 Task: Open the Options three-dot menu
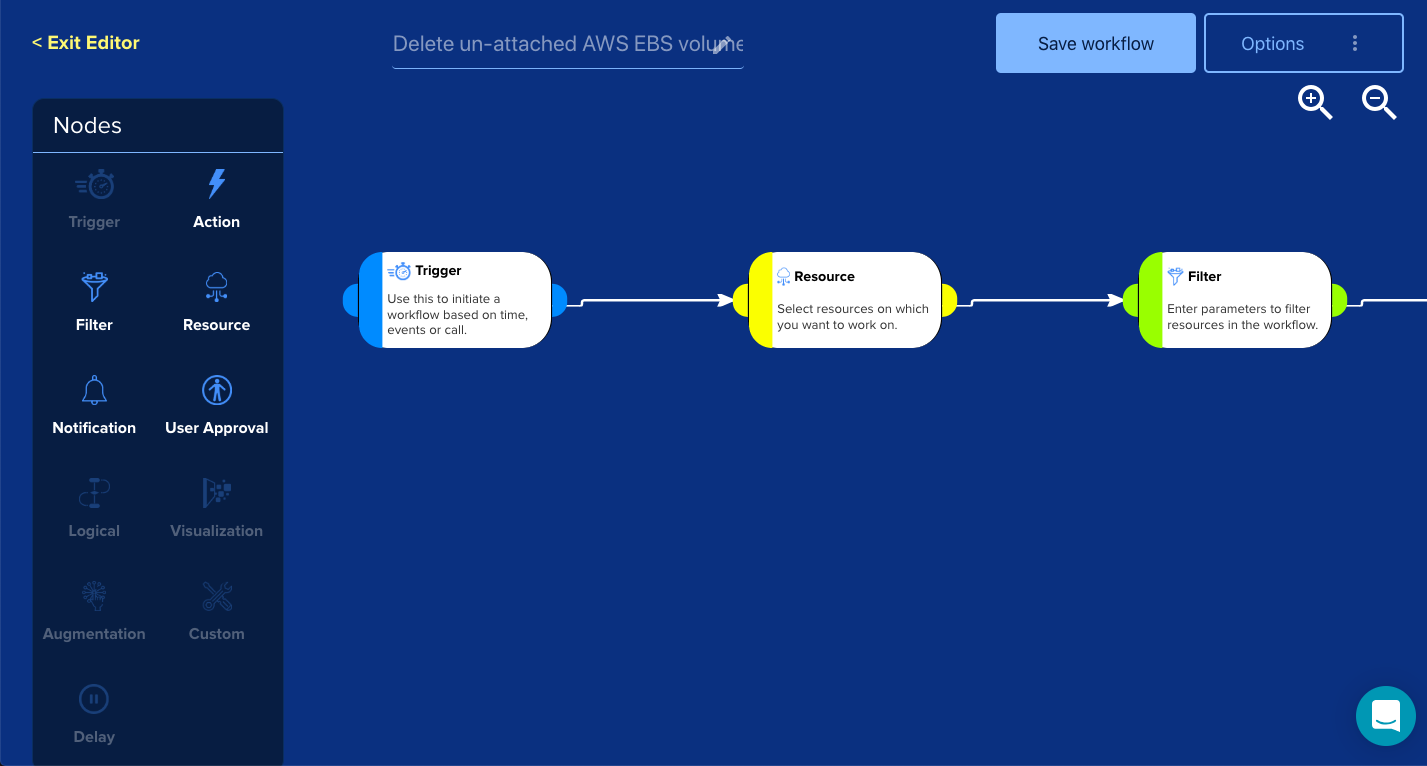[1355, 43]
